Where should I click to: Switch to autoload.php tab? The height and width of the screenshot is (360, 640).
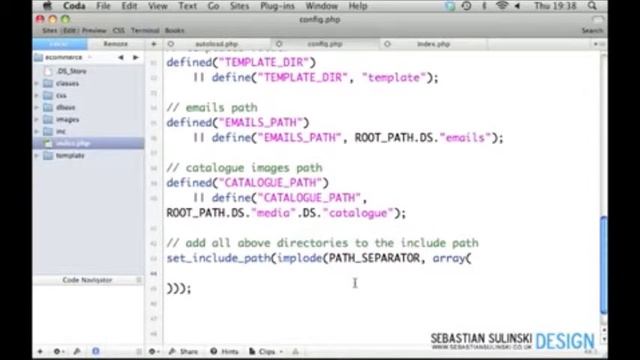pyautogui.click(x=217, y=44)
